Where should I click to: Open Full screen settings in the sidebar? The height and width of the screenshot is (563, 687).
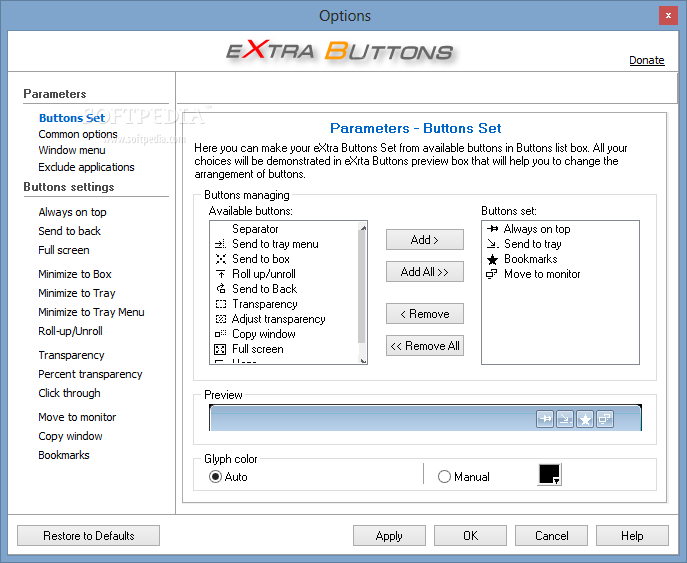click(x=64, y=250)
